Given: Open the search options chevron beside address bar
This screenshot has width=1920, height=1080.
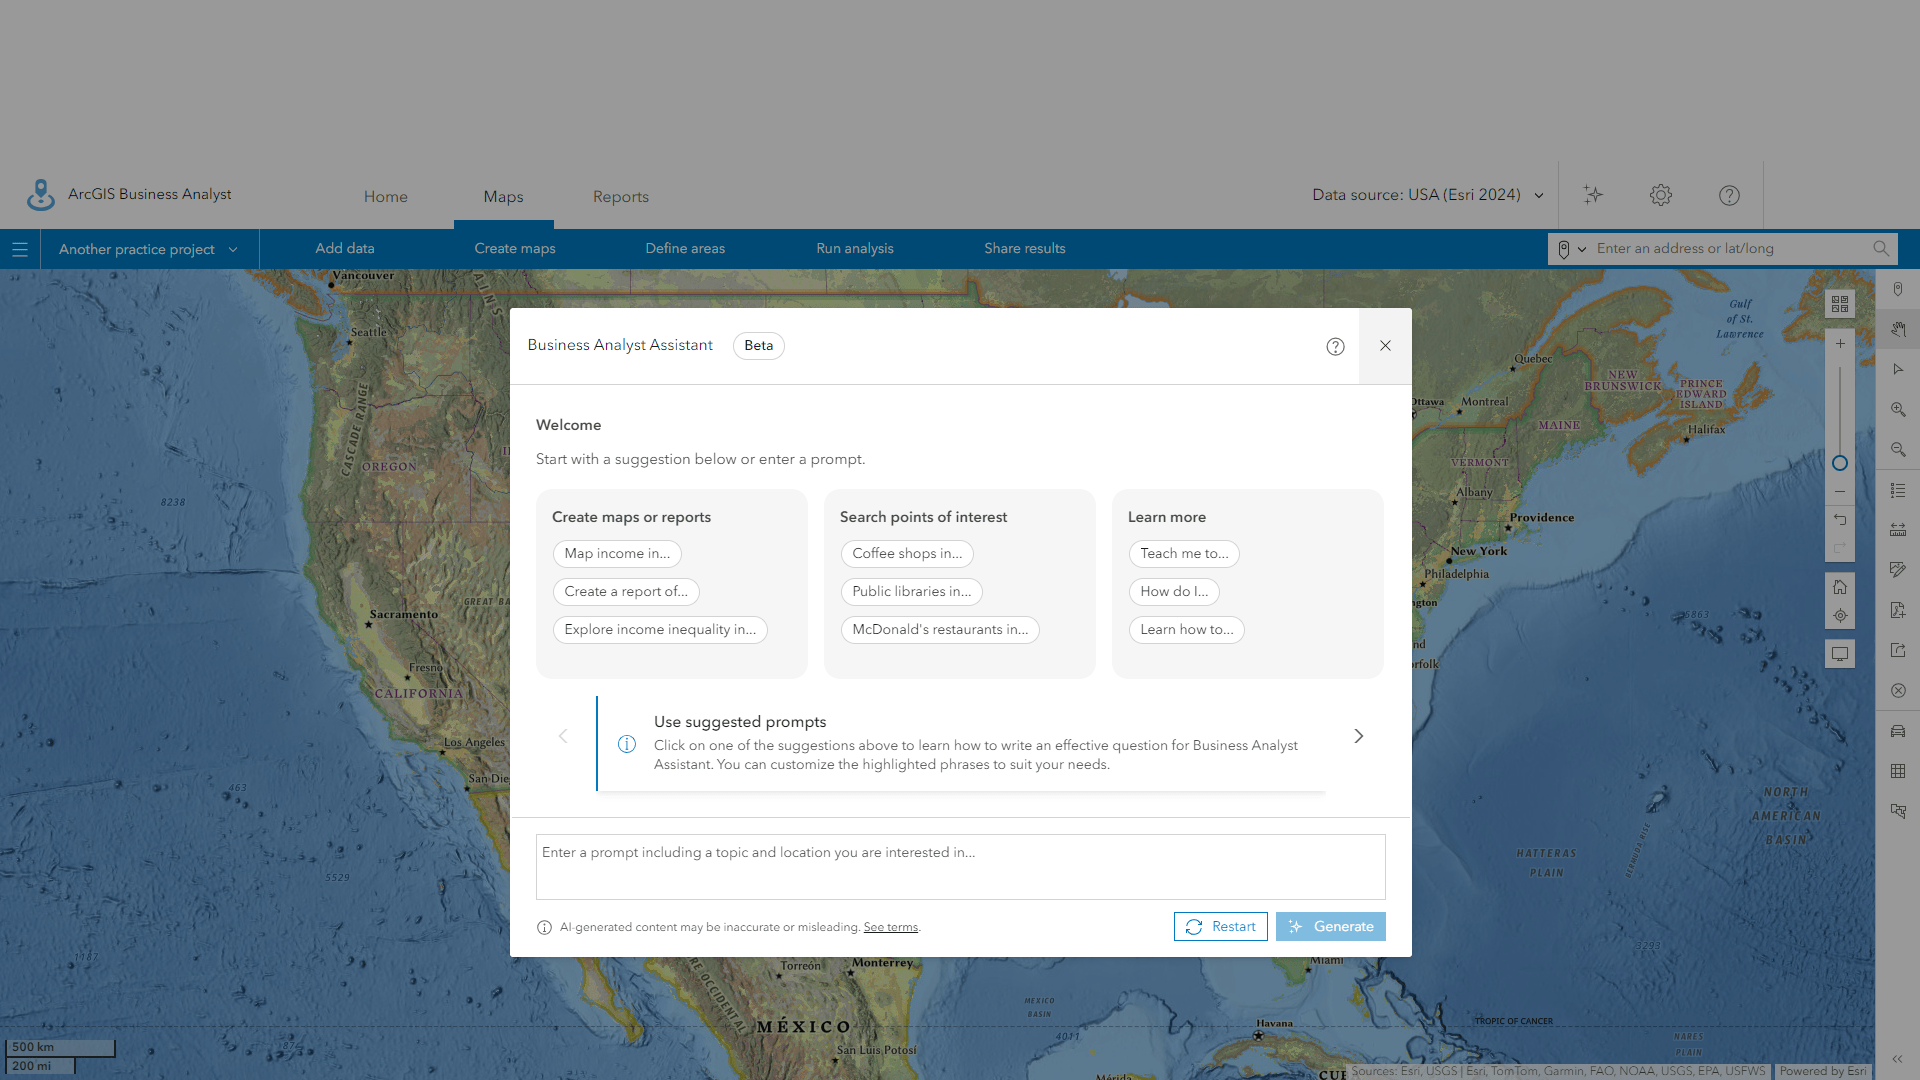Looking at the screenshot, I should (1581, 248).
